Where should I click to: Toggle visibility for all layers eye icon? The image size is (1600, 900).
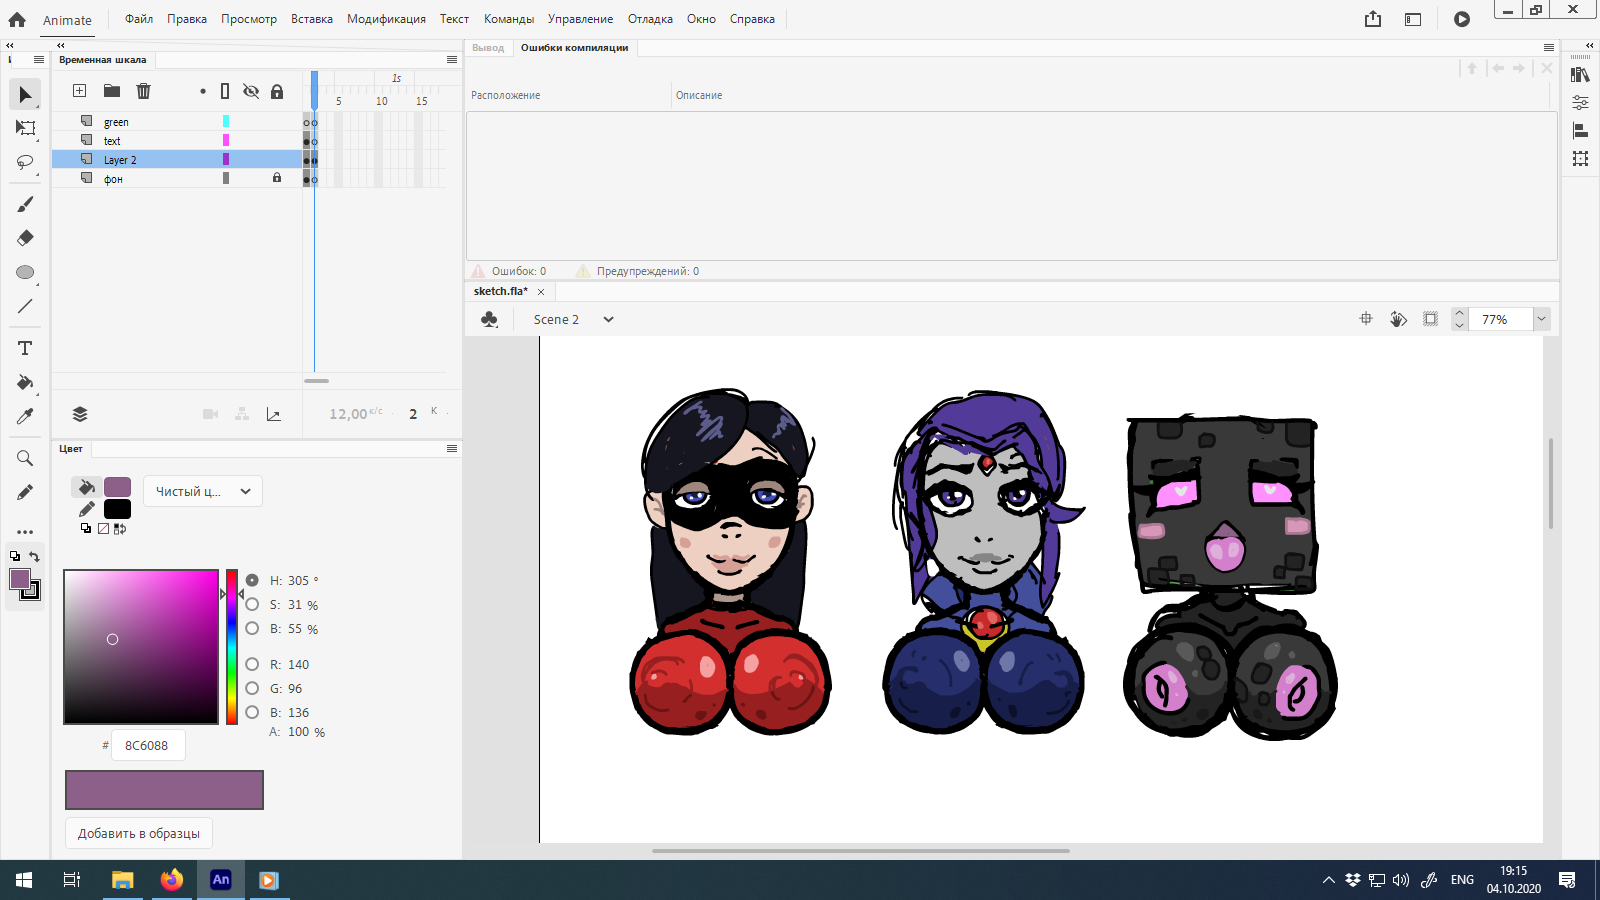pyautogui.click(x=251, y=91)
